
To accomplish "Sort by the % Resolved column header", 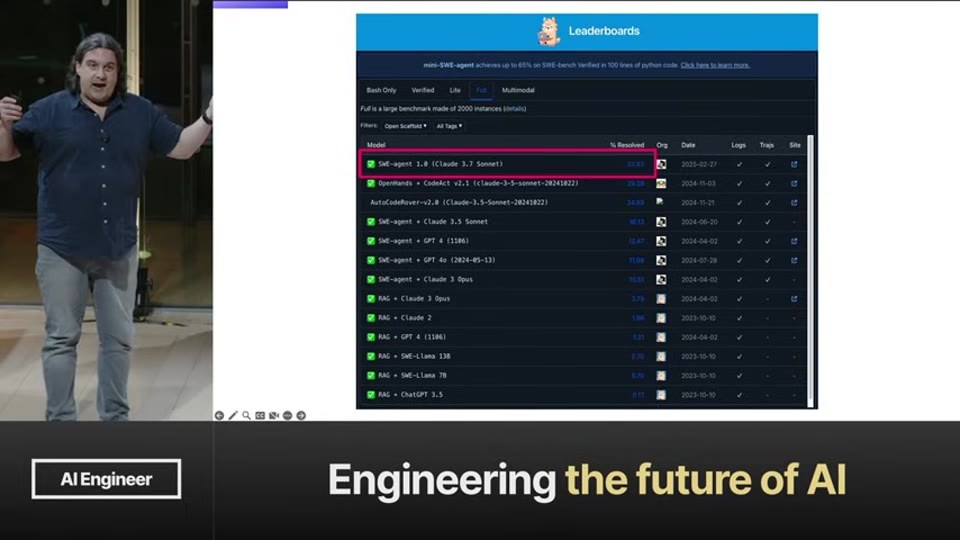I will (627, 145).
